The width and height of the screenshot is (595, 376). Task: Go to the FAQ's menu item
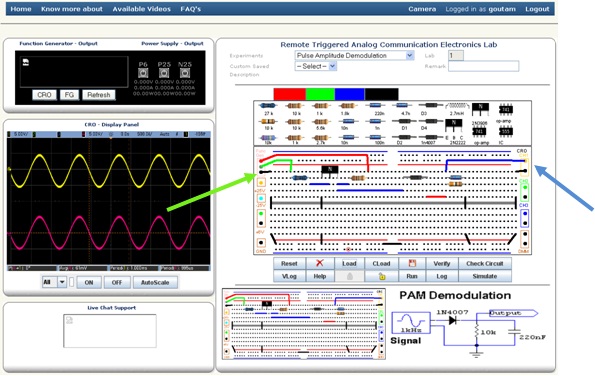pos(190,9)
